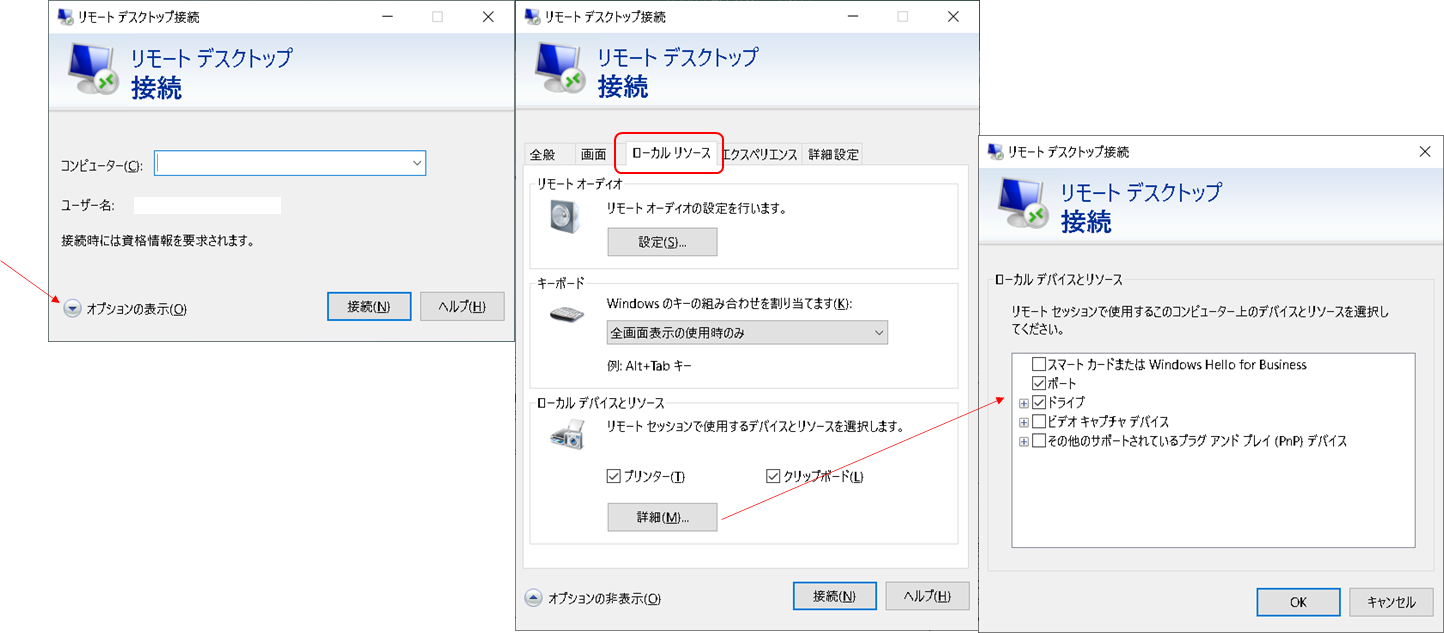The width and height of the screenshot is (1444, 633).
Task: Click remote audio 設定(S)... button
Action: point(662,242)
